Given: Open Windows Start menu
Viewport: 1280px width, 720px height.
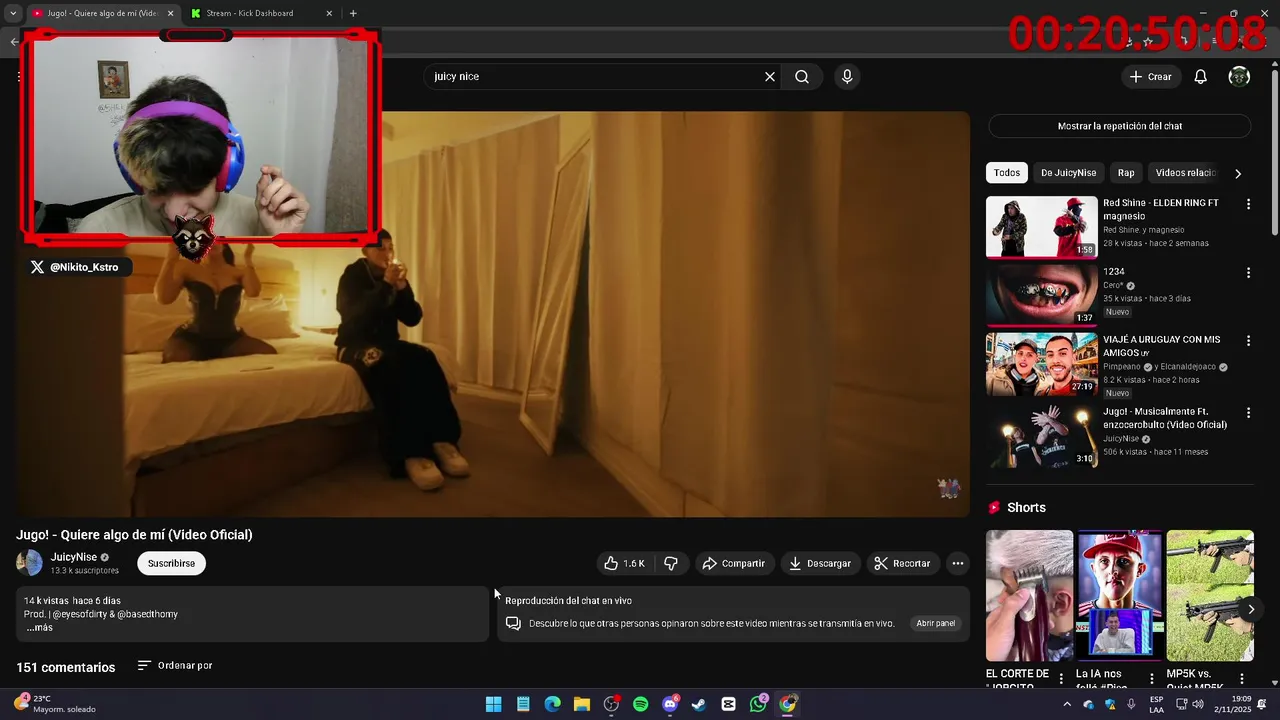Looking at the screenshot, I should coord(493,704).
